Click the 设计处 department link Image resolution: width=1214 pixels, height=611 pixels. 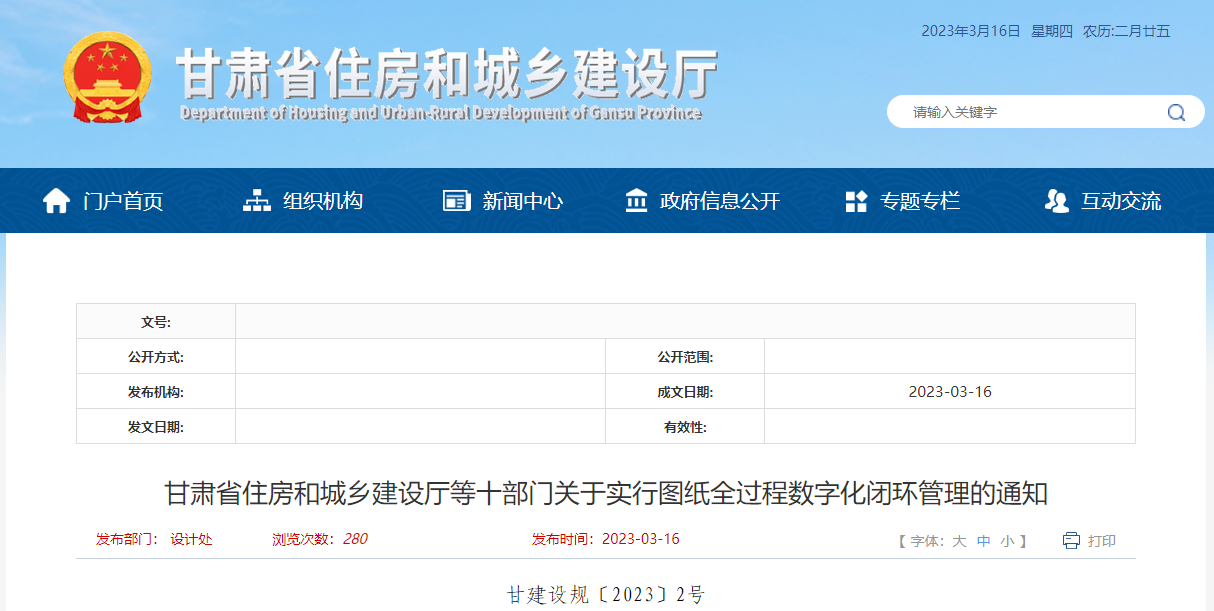[190, 540]
